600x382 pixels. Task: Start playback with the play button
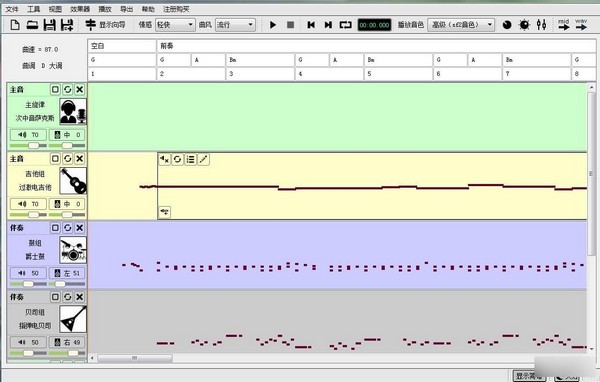[x=273, y=25]
